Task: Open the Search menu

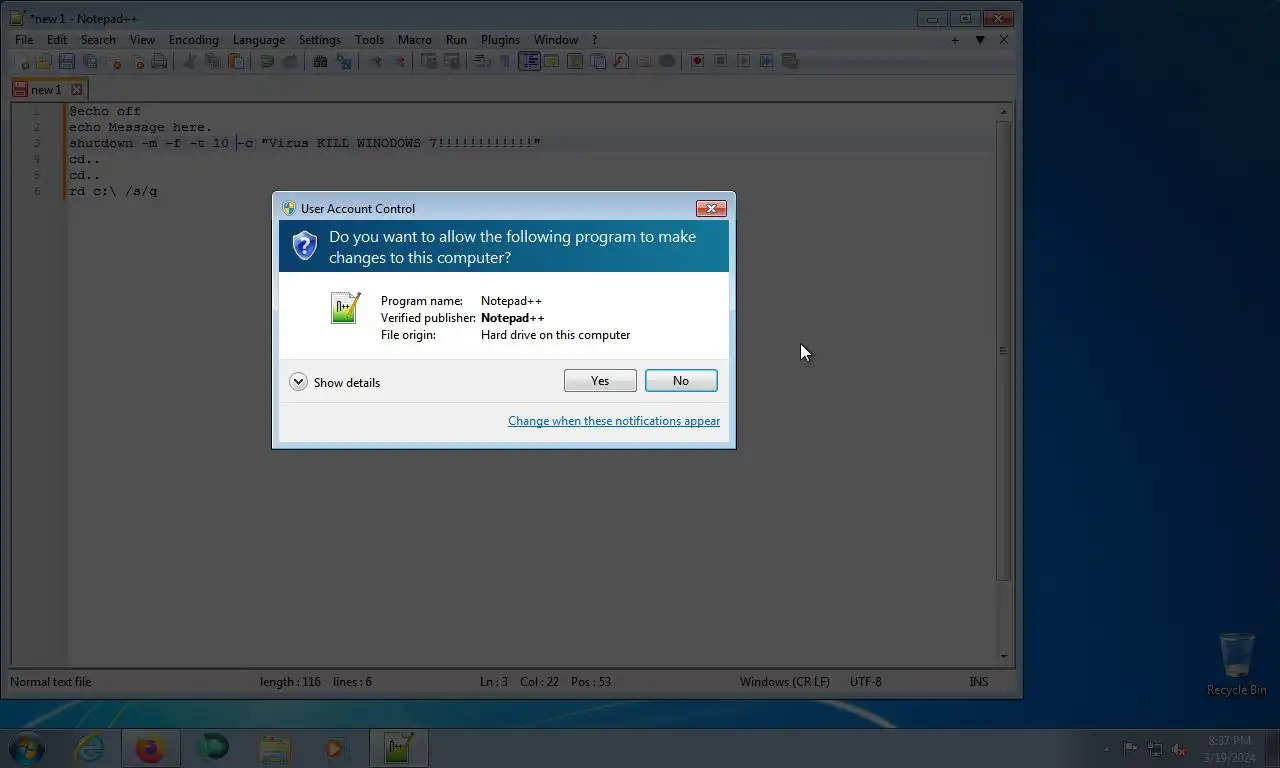Action: coord(98,40)
